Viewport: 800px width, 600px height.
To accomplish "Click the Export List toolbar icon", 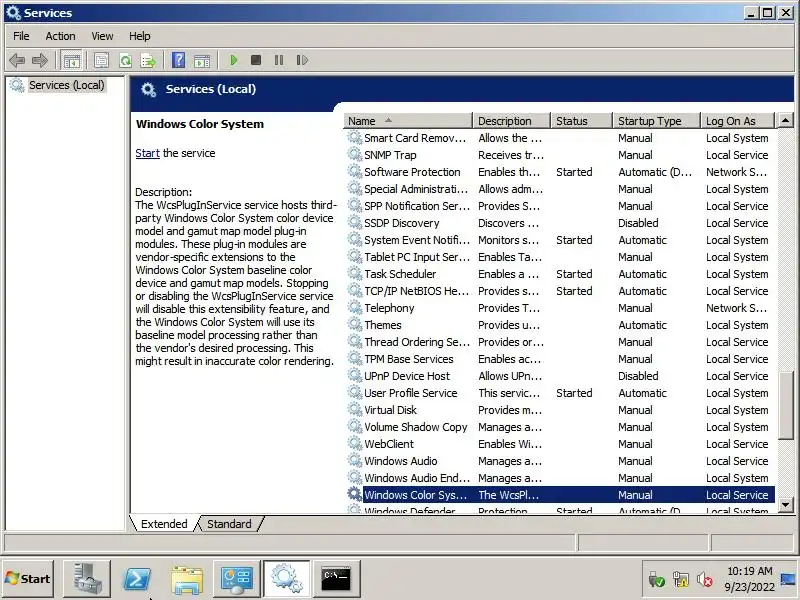I will [x=148, y=60].
